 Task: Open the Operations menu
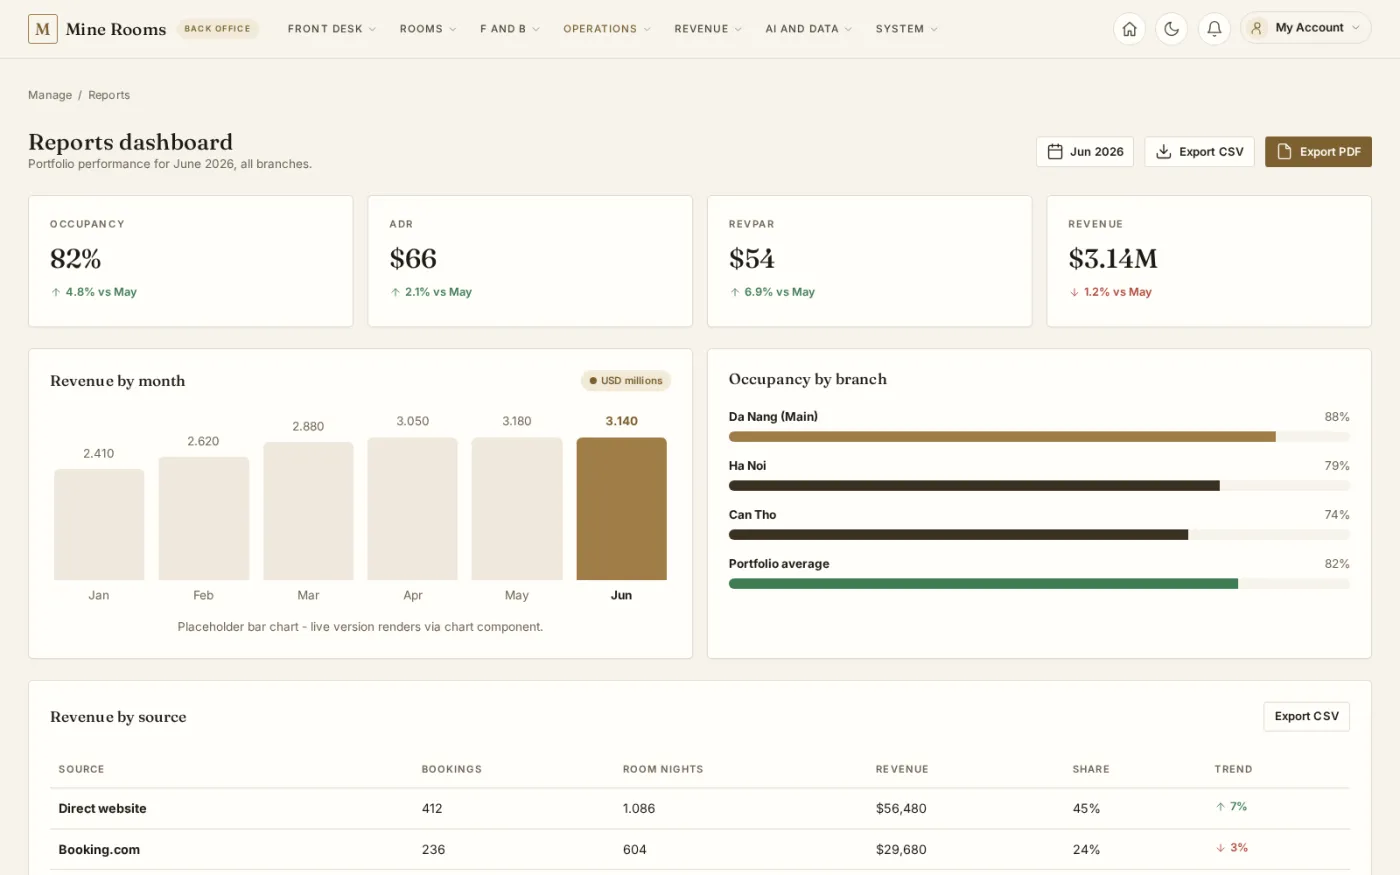coord(607,29)
